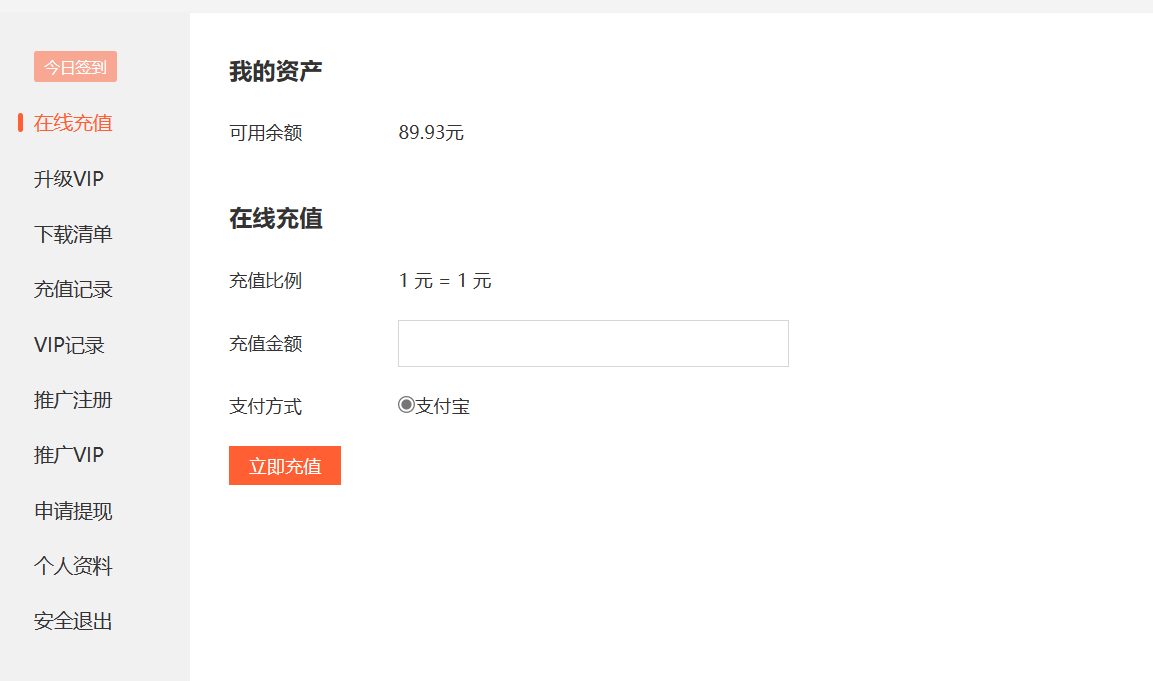Click the 今日签到 daily check-in button
This screenshot has width=1153, height=681.
pos(75,66)
